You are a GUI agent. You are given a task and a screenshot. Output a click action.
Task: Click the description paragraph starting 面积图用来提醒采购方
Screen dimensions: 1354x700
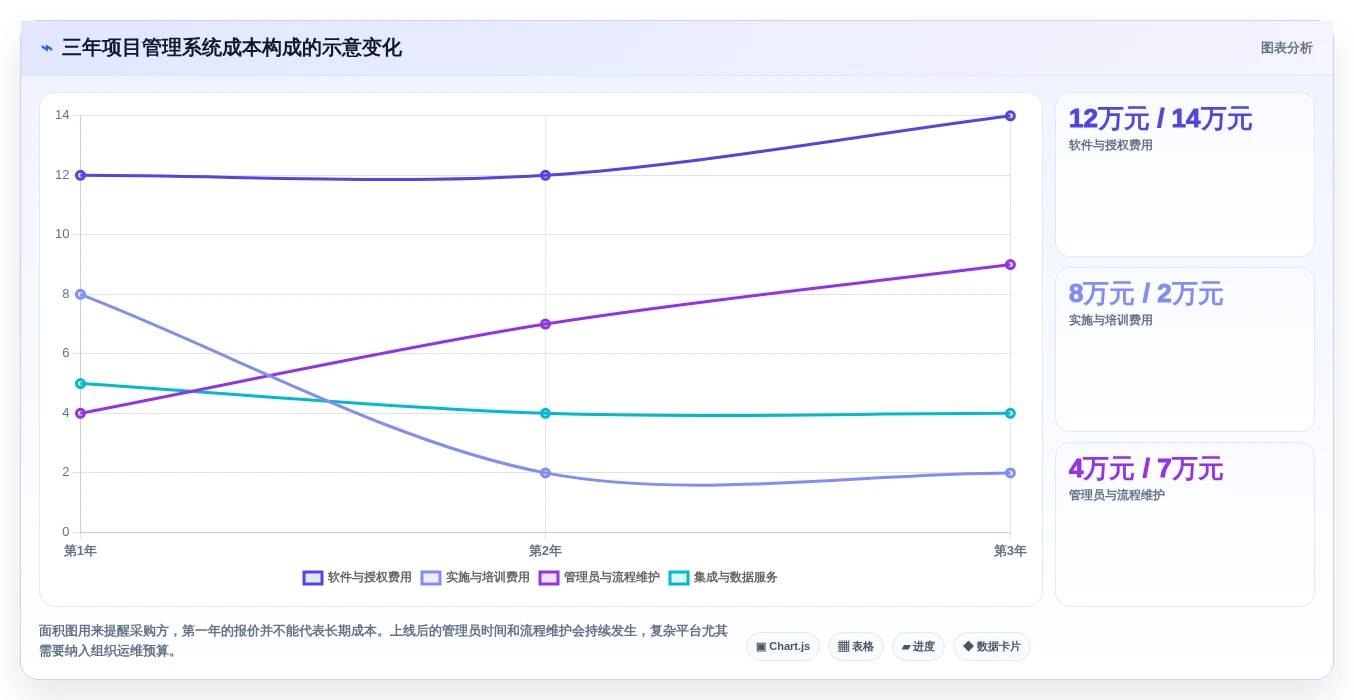[x=383, y=641]
